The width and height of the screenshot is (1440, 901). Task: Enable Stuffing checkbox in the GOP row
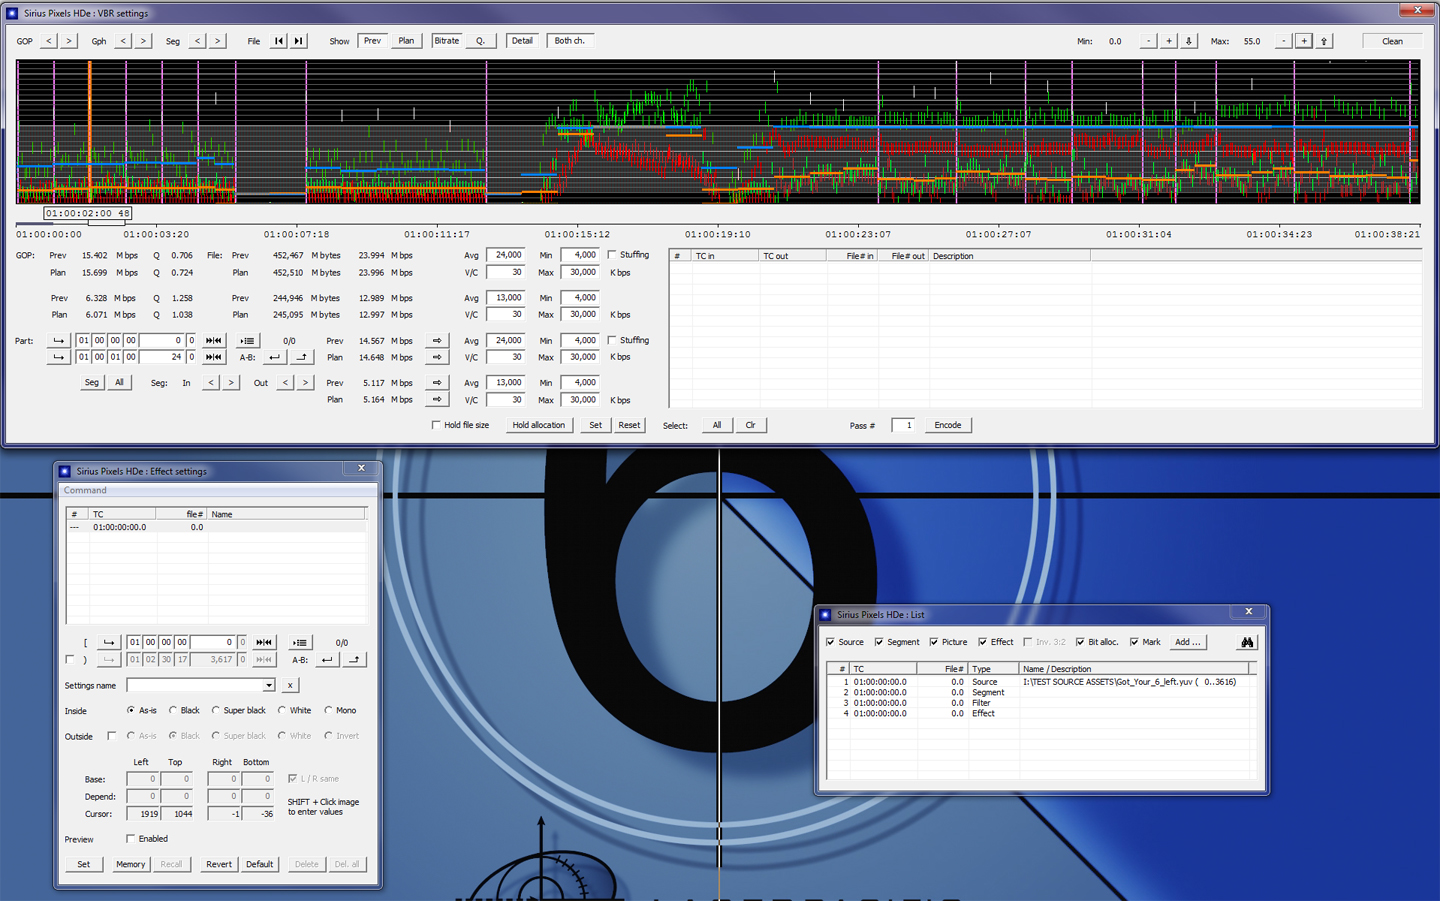(612, 255)
